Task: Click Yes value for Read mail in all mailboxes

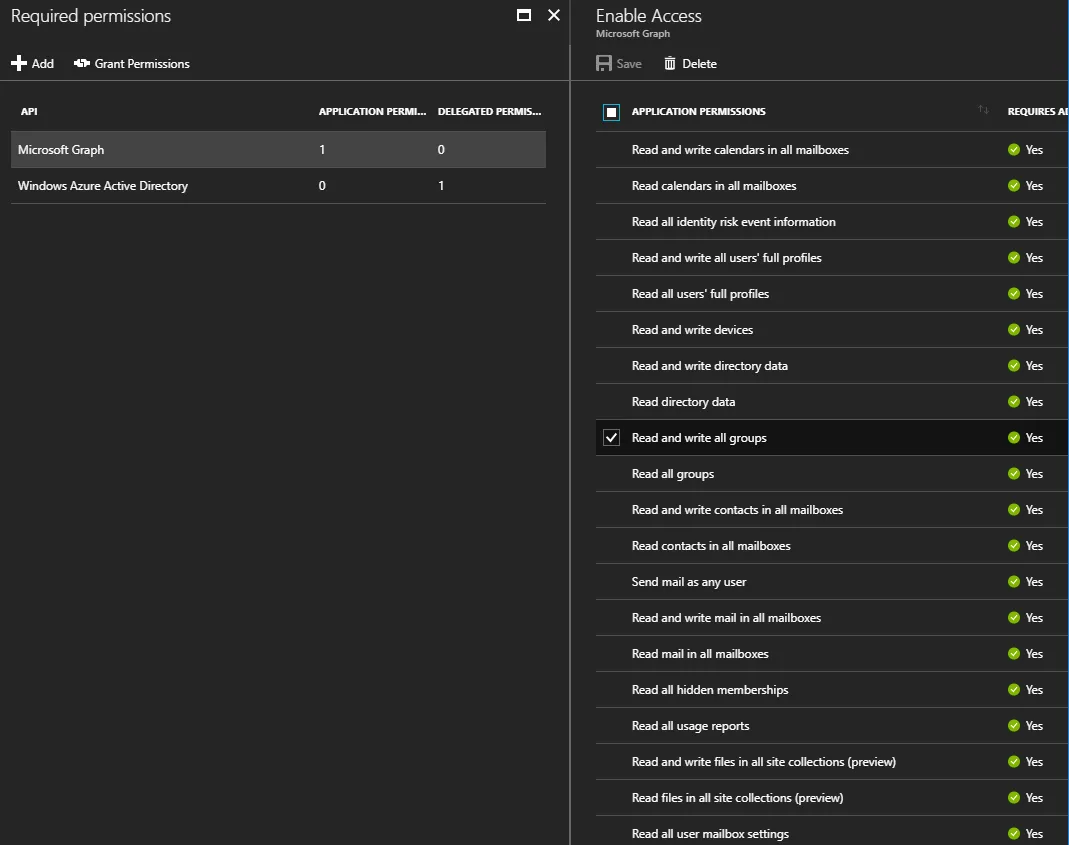Action: coord(1034,654)
